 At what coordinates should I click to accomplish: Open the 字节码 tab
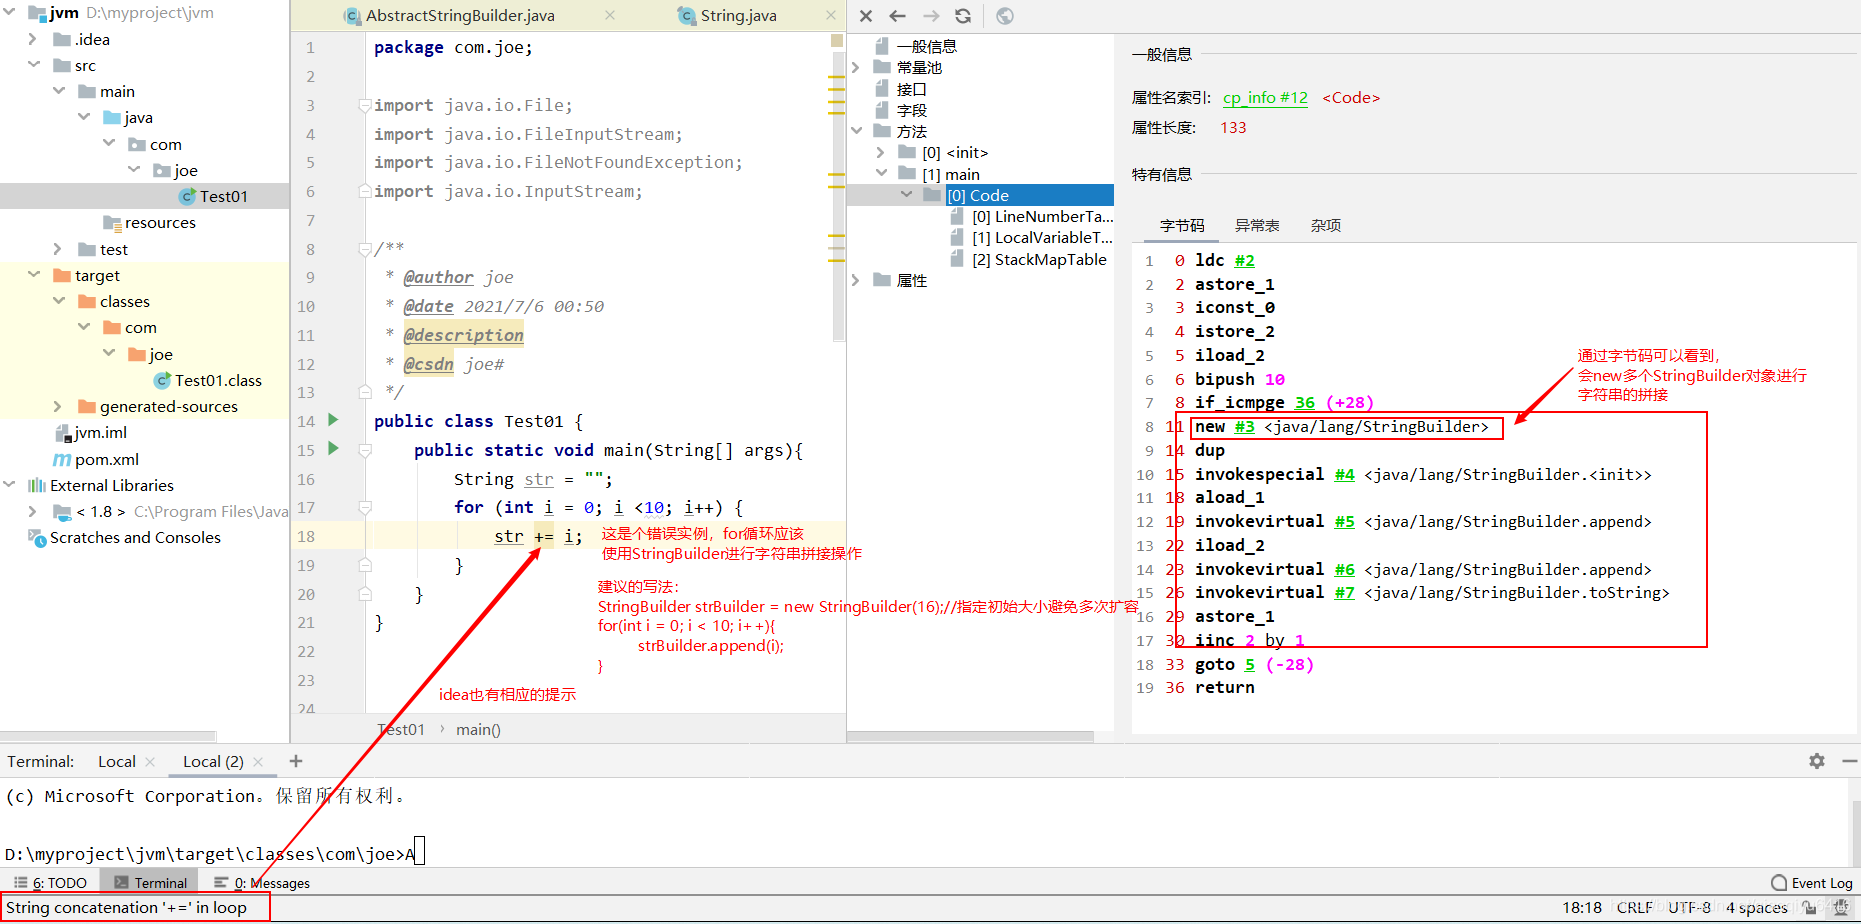pyautogui.click(x=1182, y=225)
